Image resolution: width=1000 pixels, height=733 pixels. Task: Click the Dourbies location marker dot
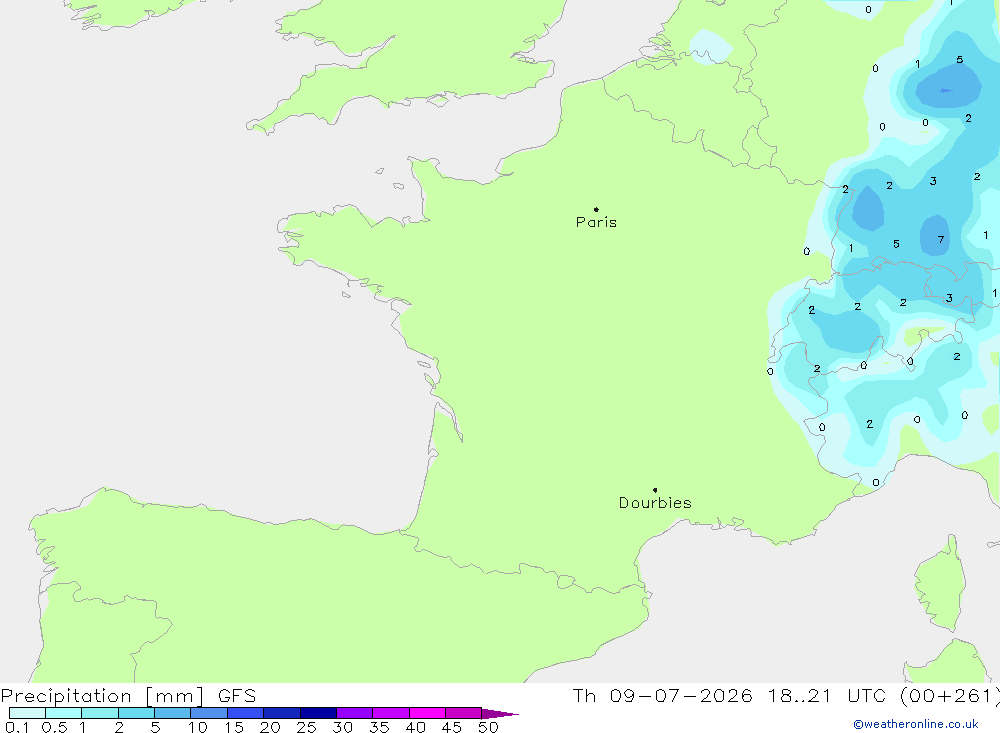[655, 490]
